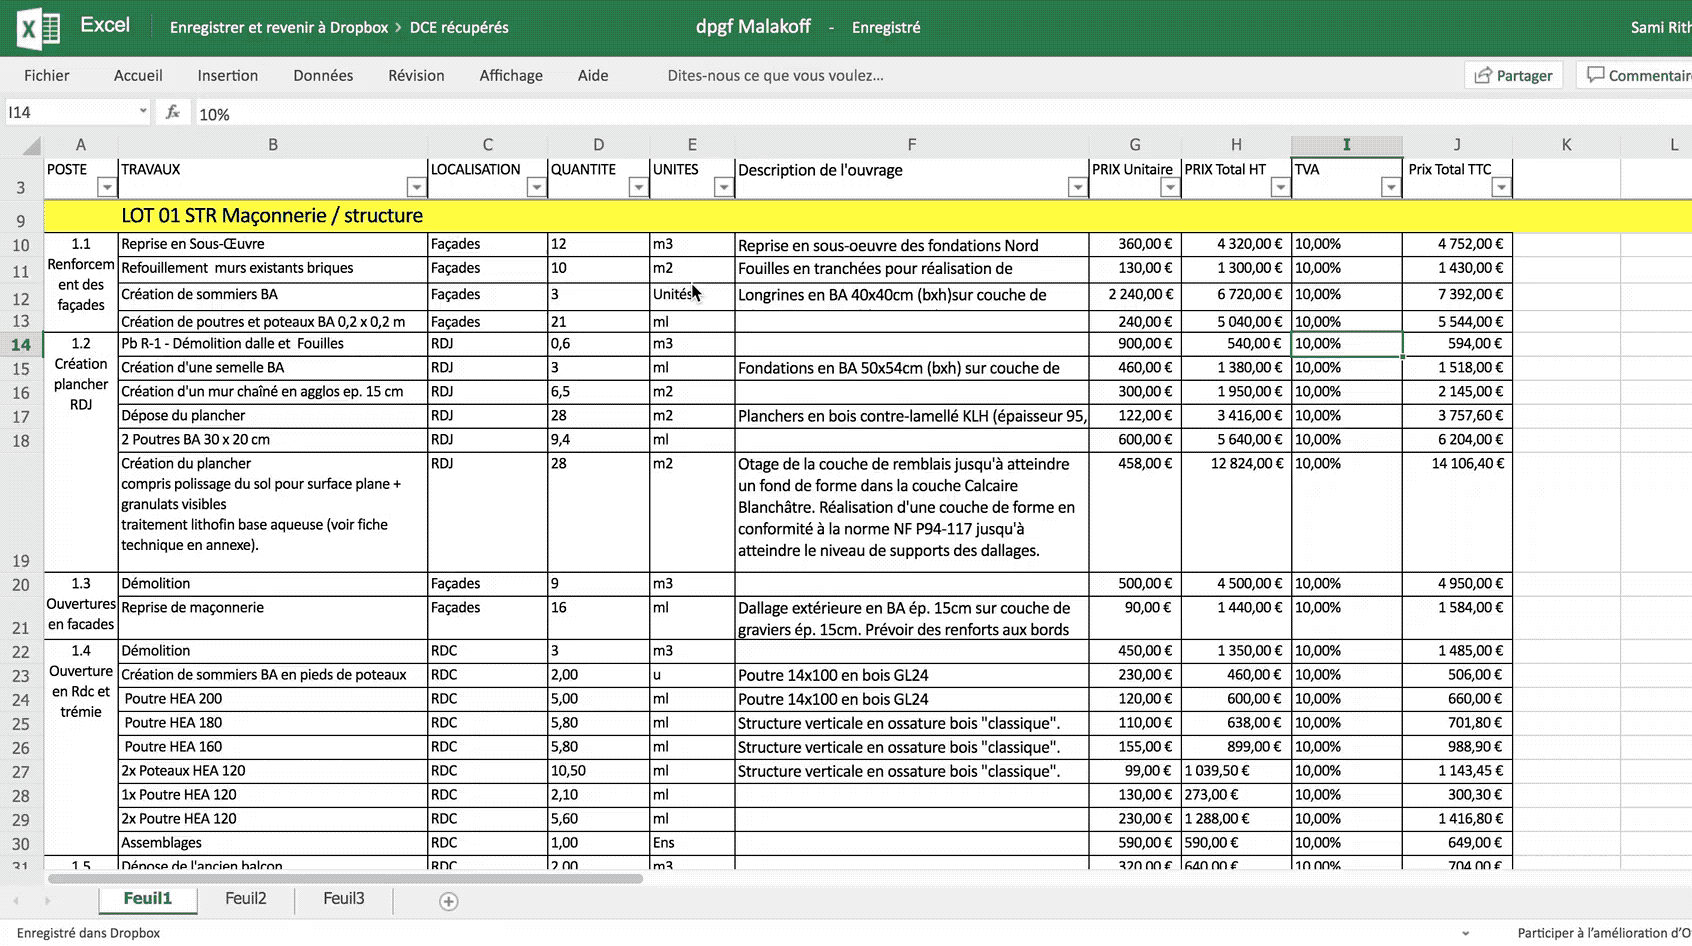Viewport: 1692px width, 946px height.
Task: Click the Partager share button
Action: click(1513, 76)
